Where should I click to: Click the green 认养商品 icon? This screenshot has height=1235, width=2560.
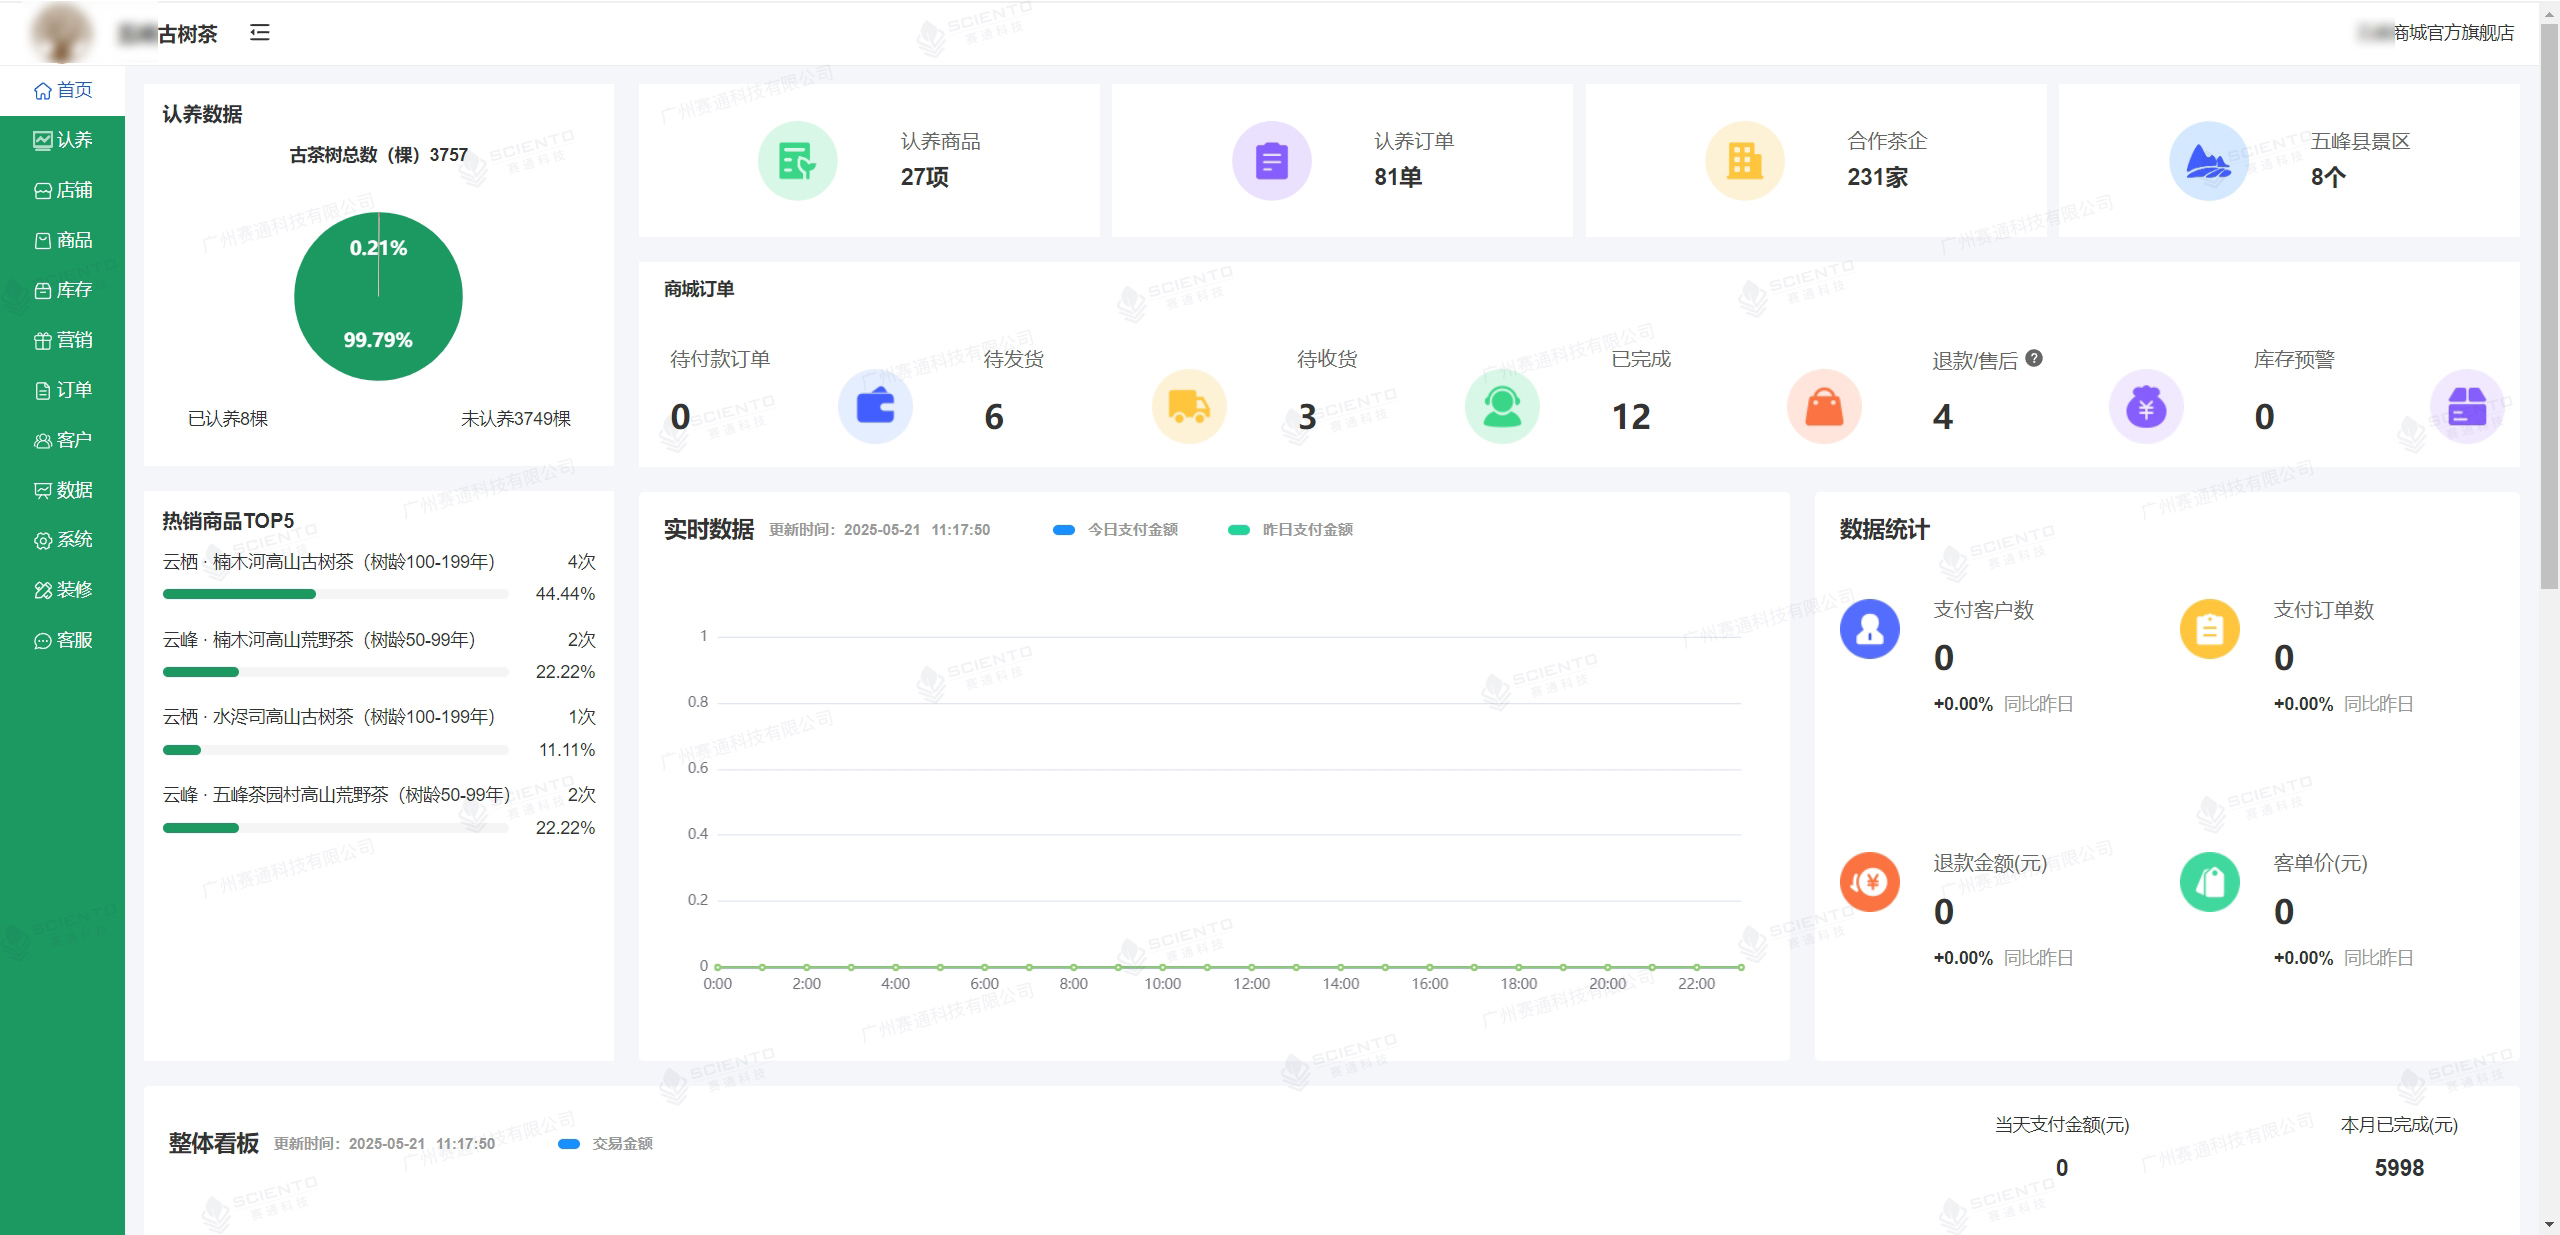point(797,161)
